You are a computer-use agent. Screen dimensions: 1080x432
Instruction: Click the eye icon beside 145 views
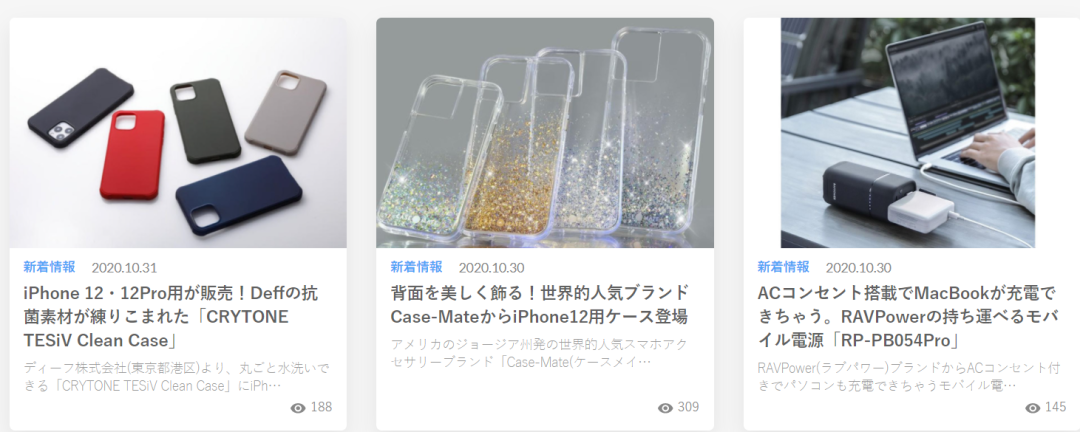coord(1032,408)
